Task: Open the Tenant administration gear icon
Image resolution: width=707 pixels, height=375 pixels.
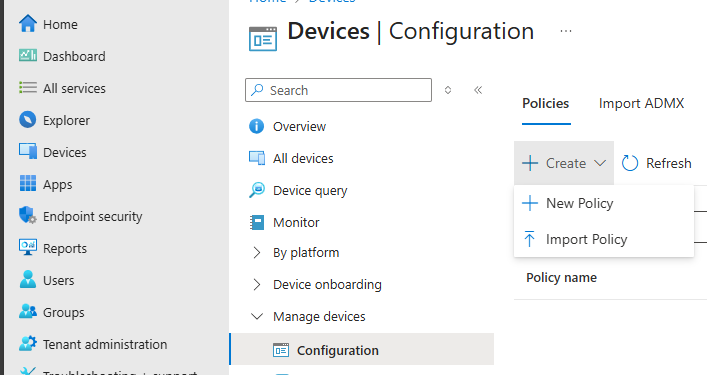Action: [x=28, y=343]
